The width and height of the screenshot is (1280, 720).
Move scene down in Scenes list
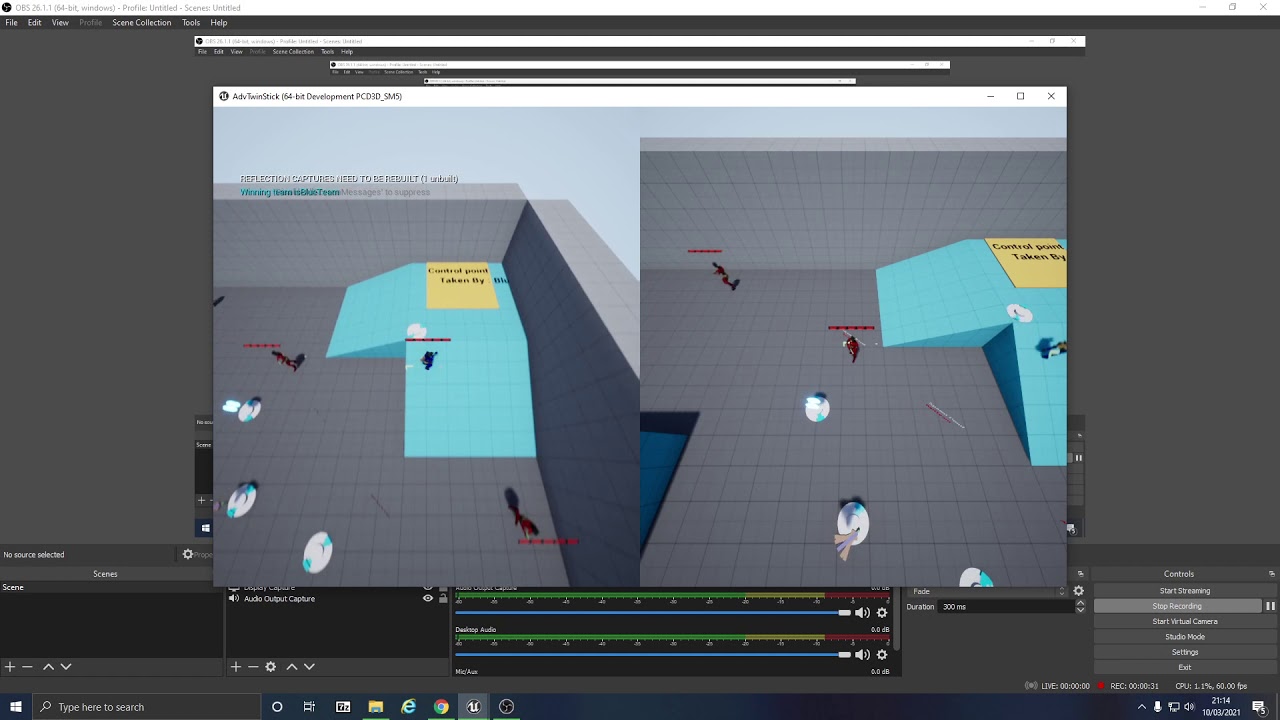click(66, 666)
